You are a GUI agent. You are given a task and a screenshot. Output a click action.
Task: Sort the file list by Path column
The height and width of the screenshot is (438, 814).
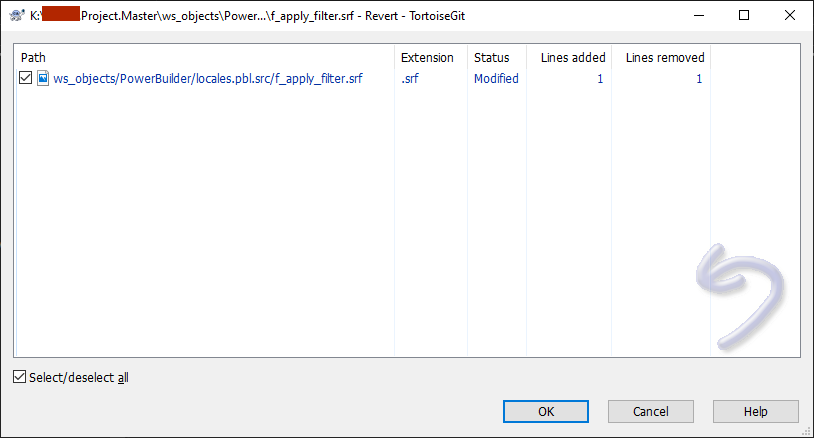(200, 58)
